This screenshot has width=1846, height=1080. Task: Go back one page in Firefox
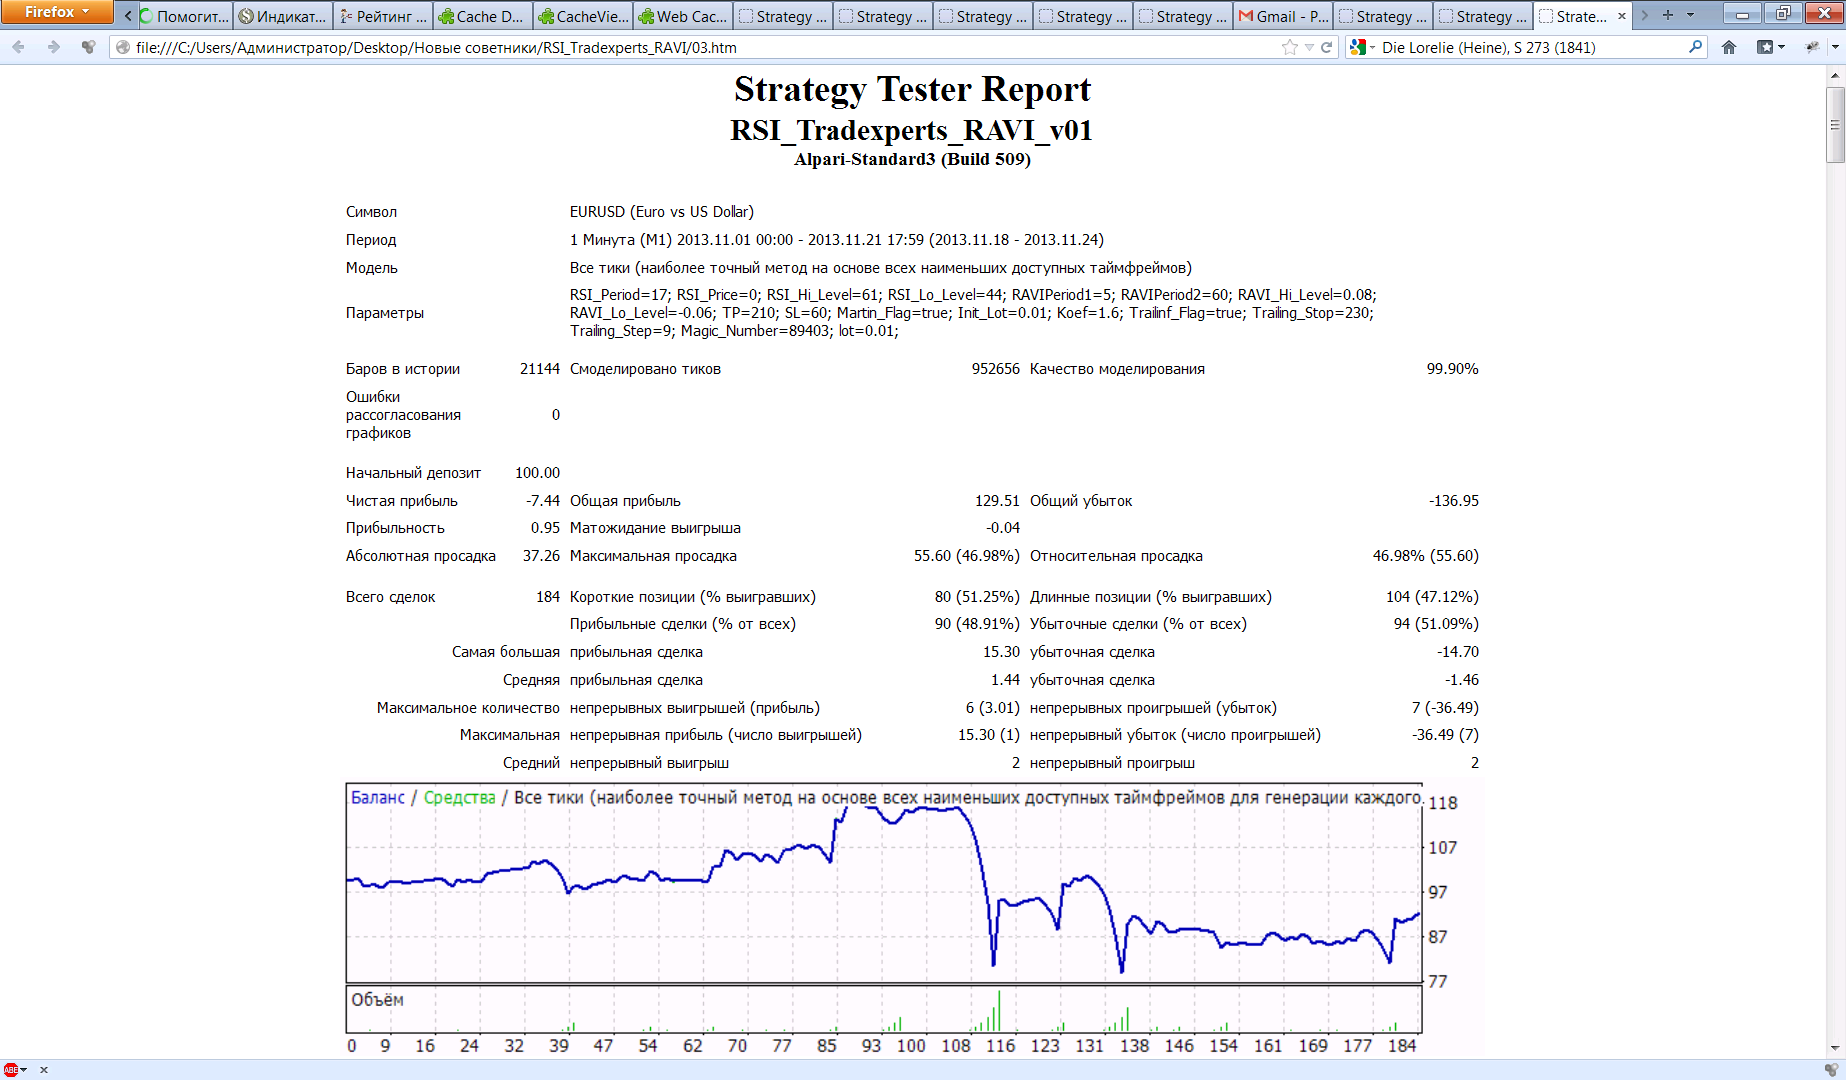tap(19, 47)
